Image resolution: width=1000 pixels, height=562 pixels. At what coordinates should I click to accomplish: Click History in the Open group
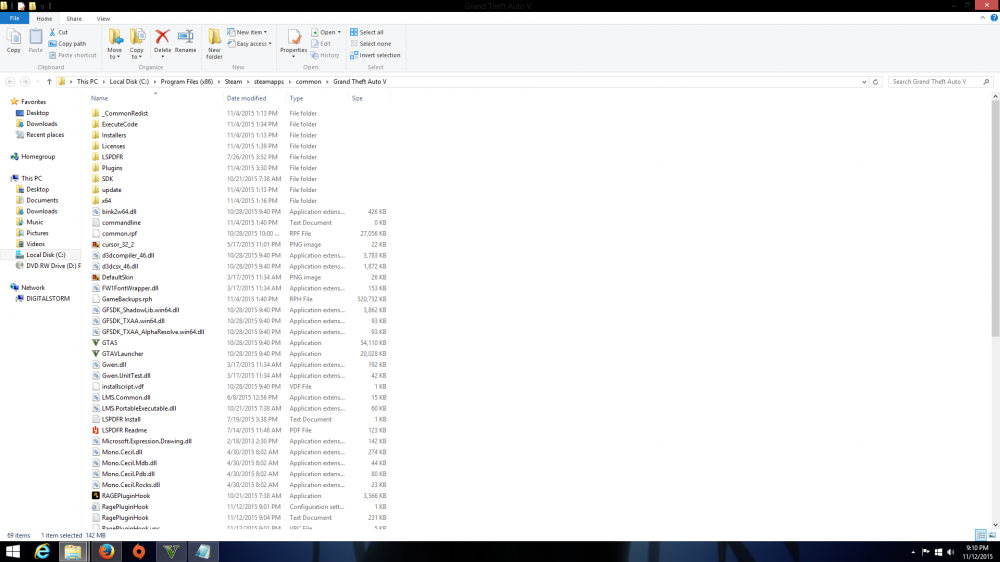325,55
